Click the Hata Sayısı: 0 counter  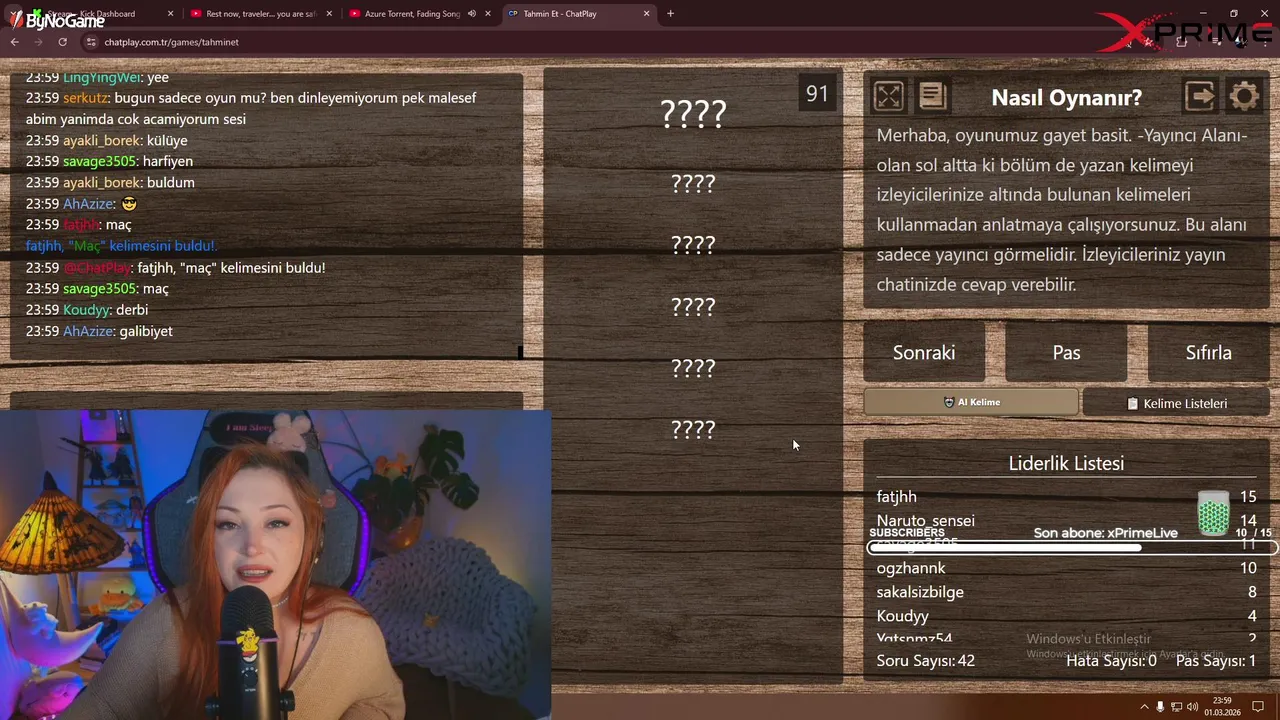tap(1111, 660)
